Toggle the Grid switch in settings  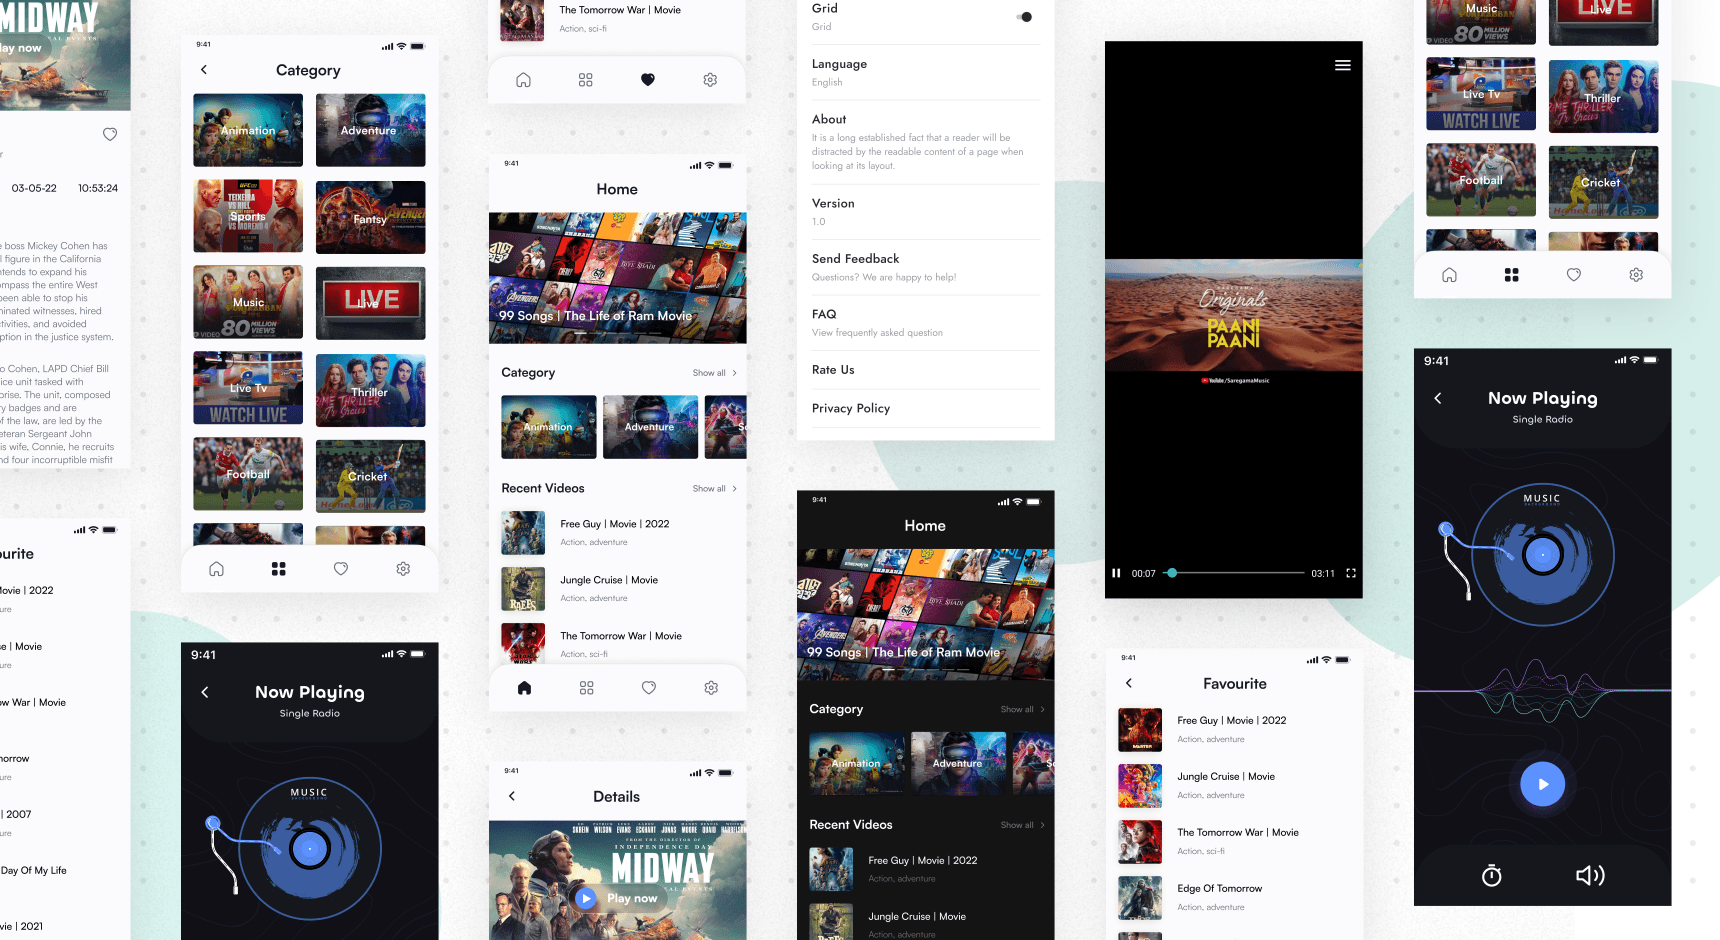(x=1024, y=17)
